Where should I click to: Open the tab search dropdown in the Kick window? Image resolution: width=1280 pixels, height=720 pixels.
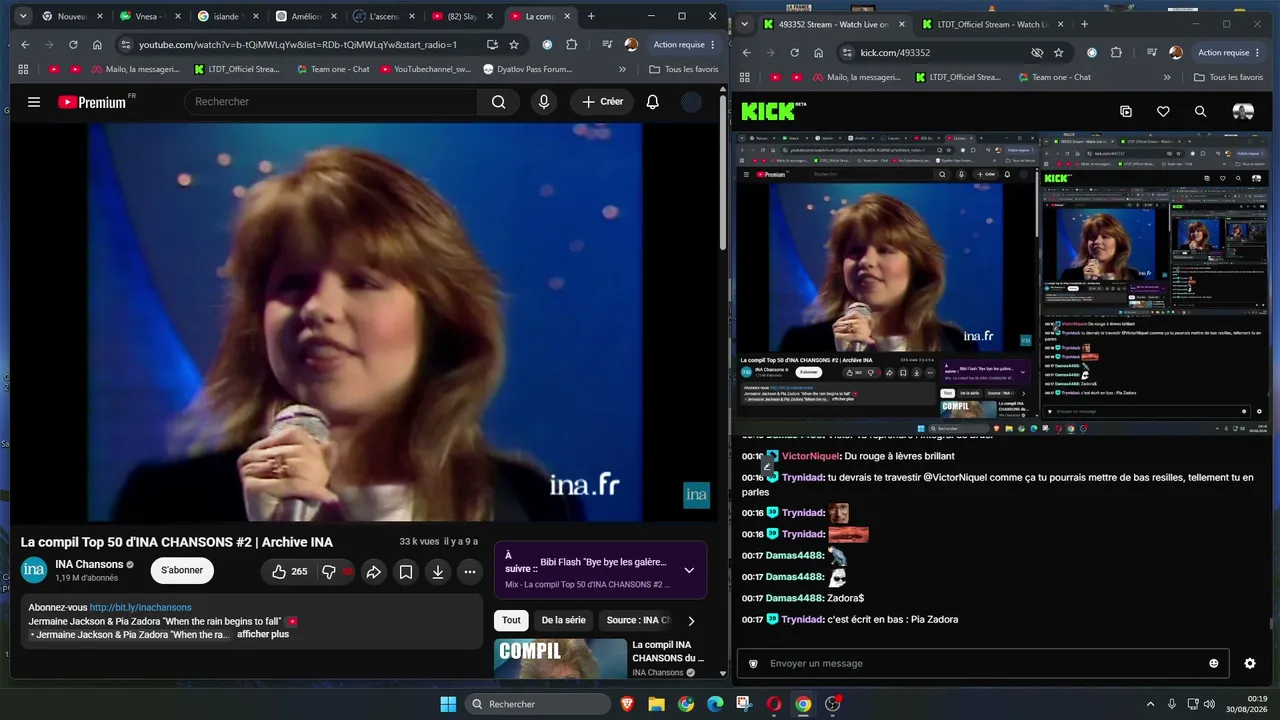click(744, 24)
